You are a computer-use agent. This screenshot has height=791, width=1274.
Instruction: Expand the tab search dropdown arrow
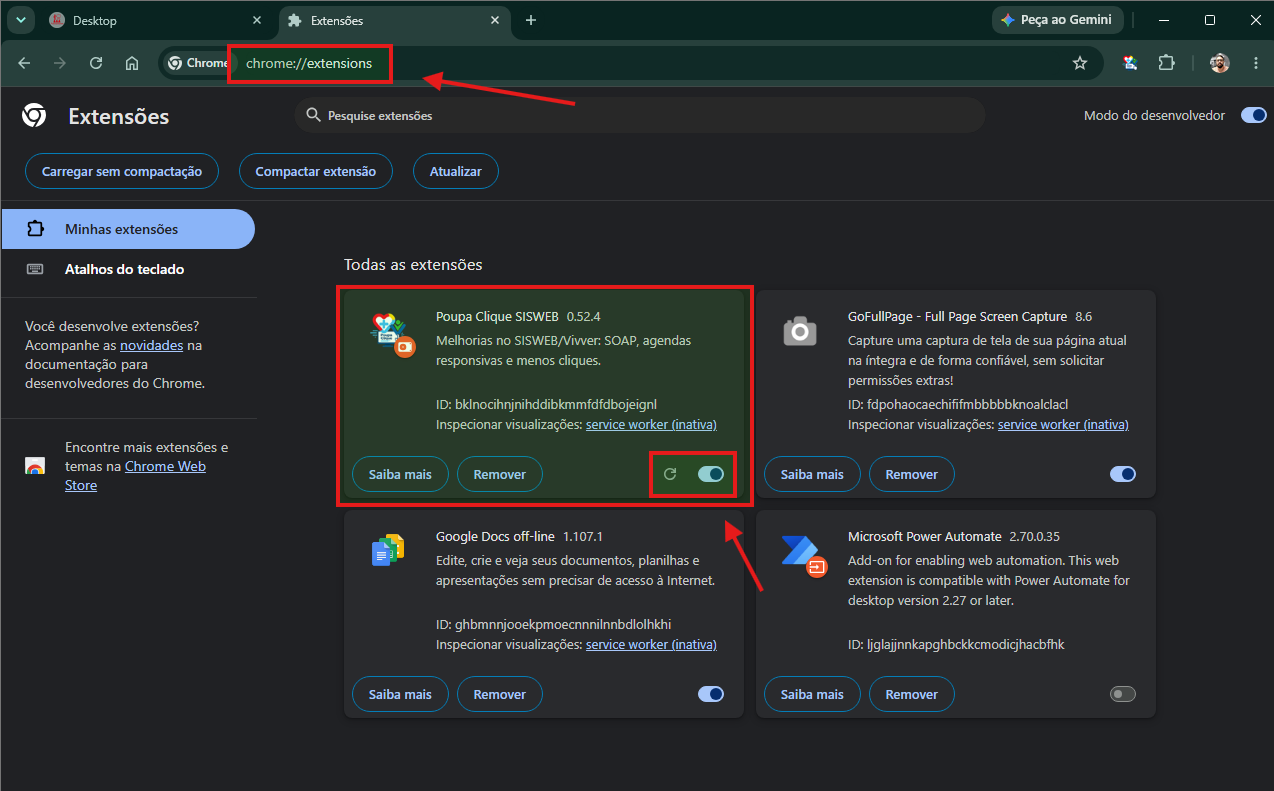click(x=20, y=20)
